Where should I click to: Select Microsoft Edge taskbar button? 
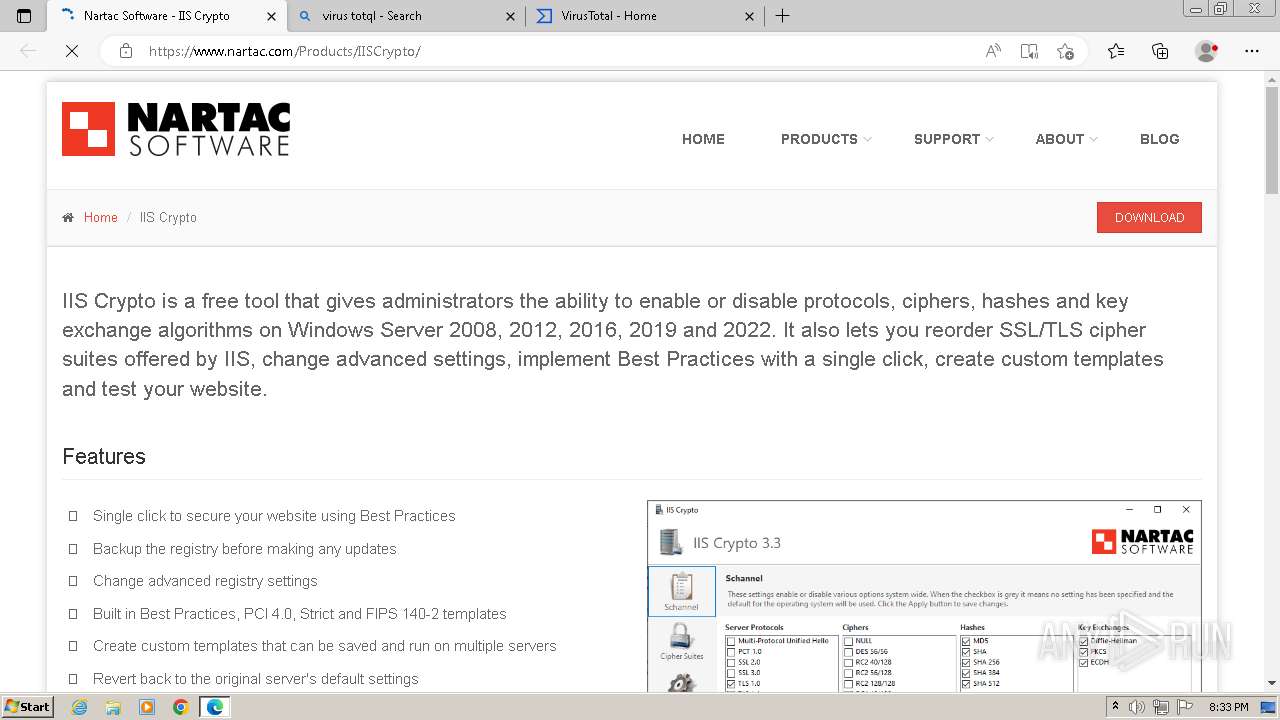click(214, 707)
